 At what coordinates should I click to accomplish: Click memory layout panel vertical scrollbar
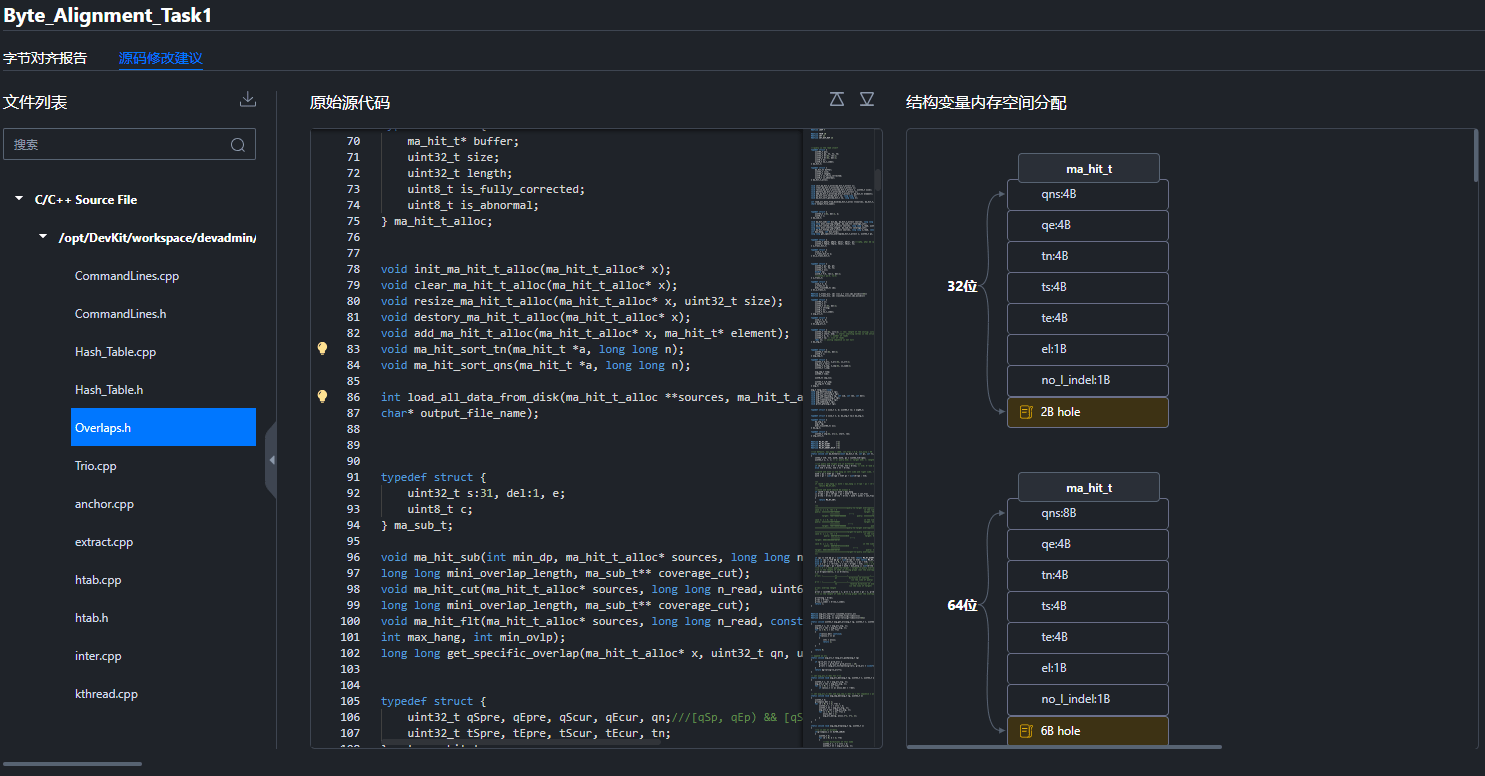point(1476,155)
